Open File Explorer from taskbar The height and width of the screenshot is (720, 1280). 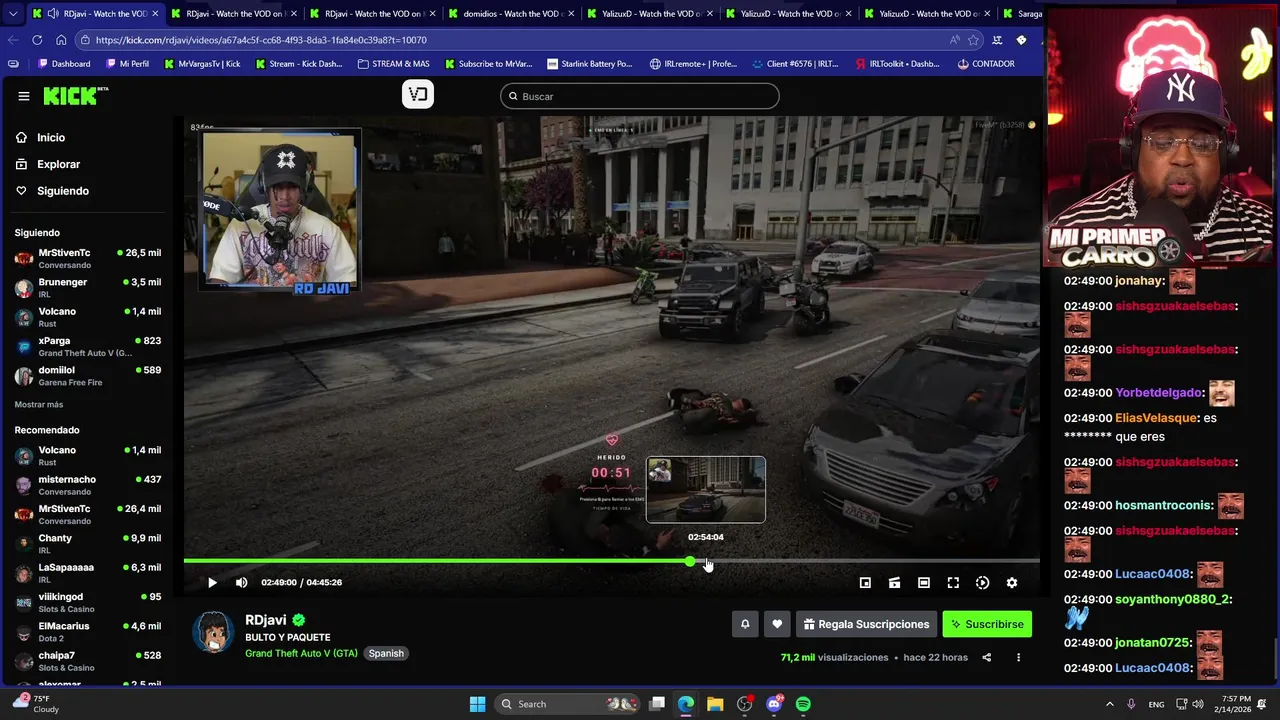[x=715, y=704]
